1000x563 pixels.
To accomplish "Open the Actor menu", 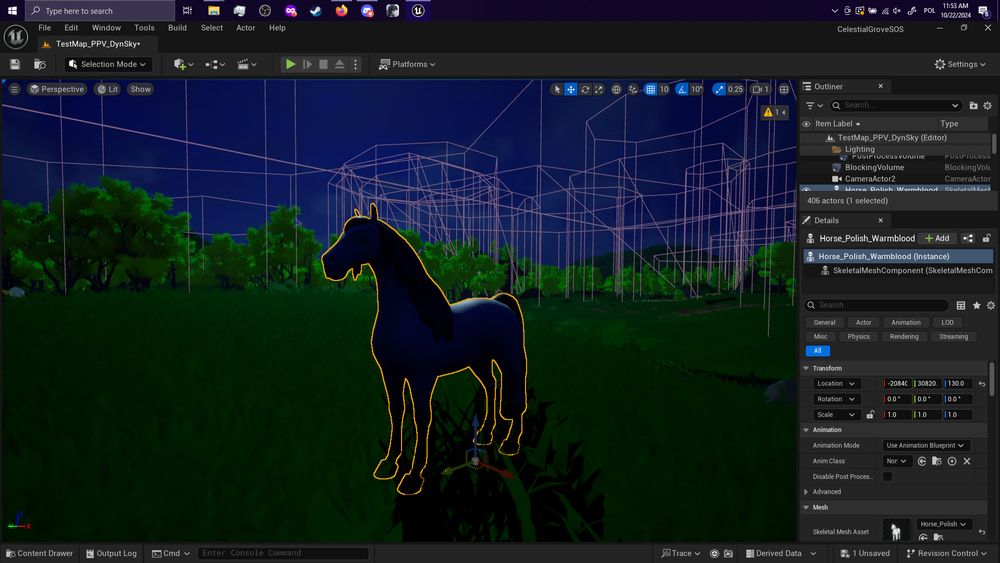I will click(x=246, y=28).
